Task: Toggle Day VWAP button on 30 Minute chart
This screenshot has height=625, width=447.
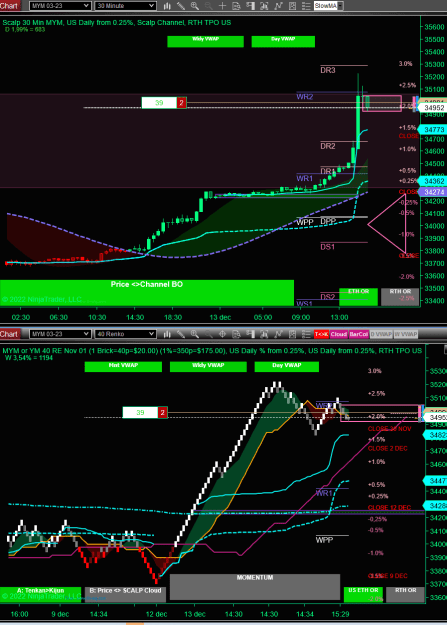Action: (x=283, y=41)
